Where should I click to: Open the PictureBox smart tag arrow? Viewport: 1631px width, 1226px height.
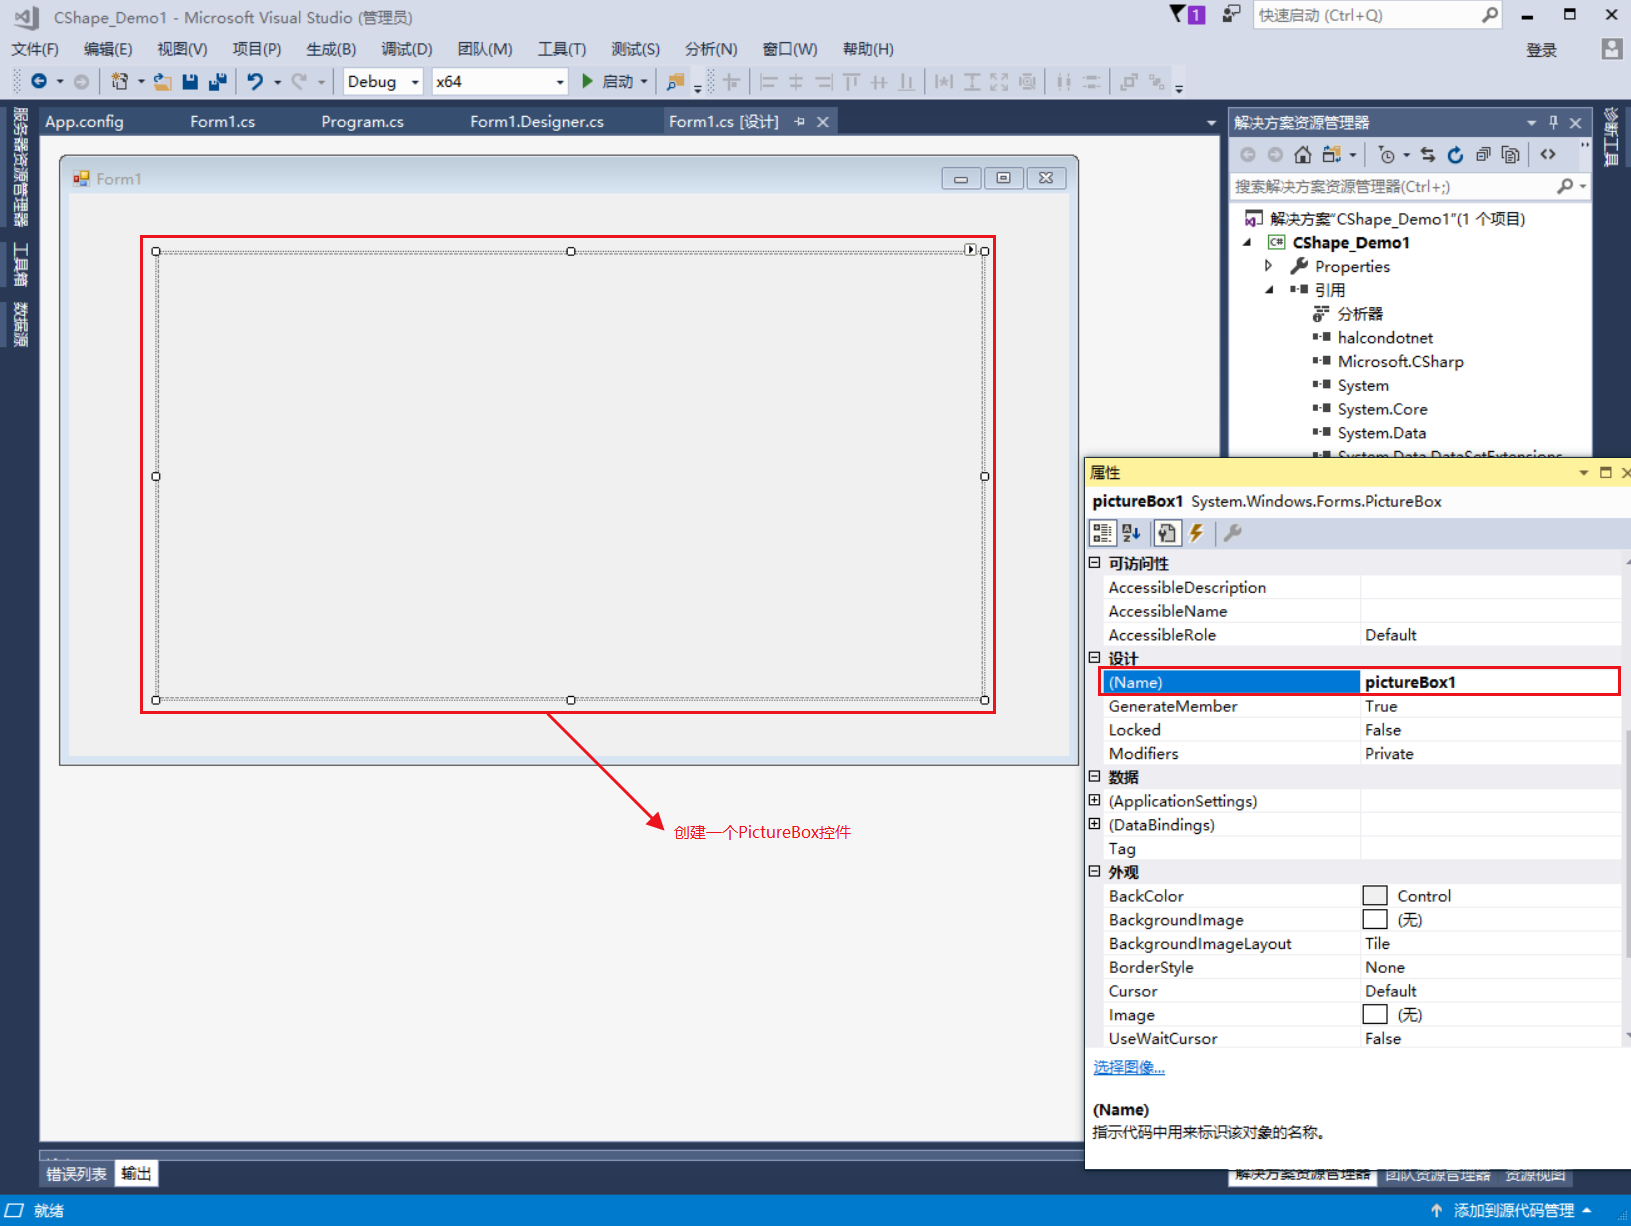point(970,249)
